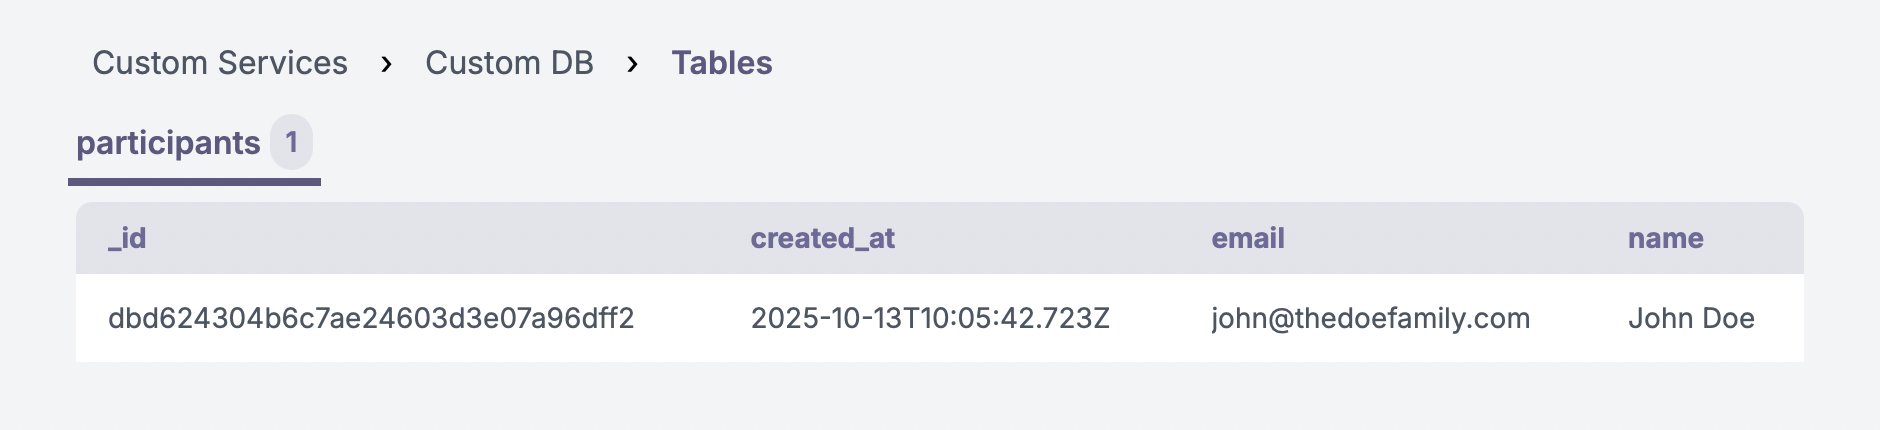
Task: Click the underline beneath participants tab
Action: [x=194, y=182]
